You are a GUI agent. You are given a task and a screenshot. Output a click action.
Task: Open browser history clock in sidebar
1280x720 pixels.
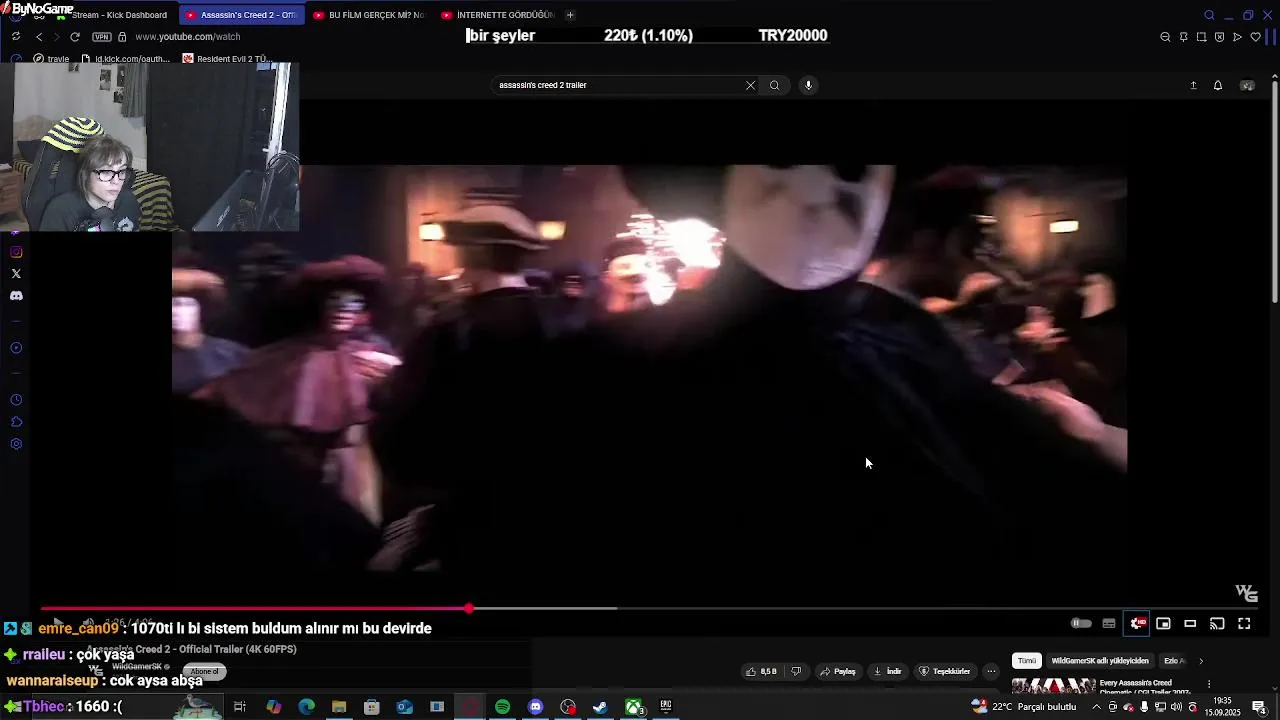(x=16, y=400)
